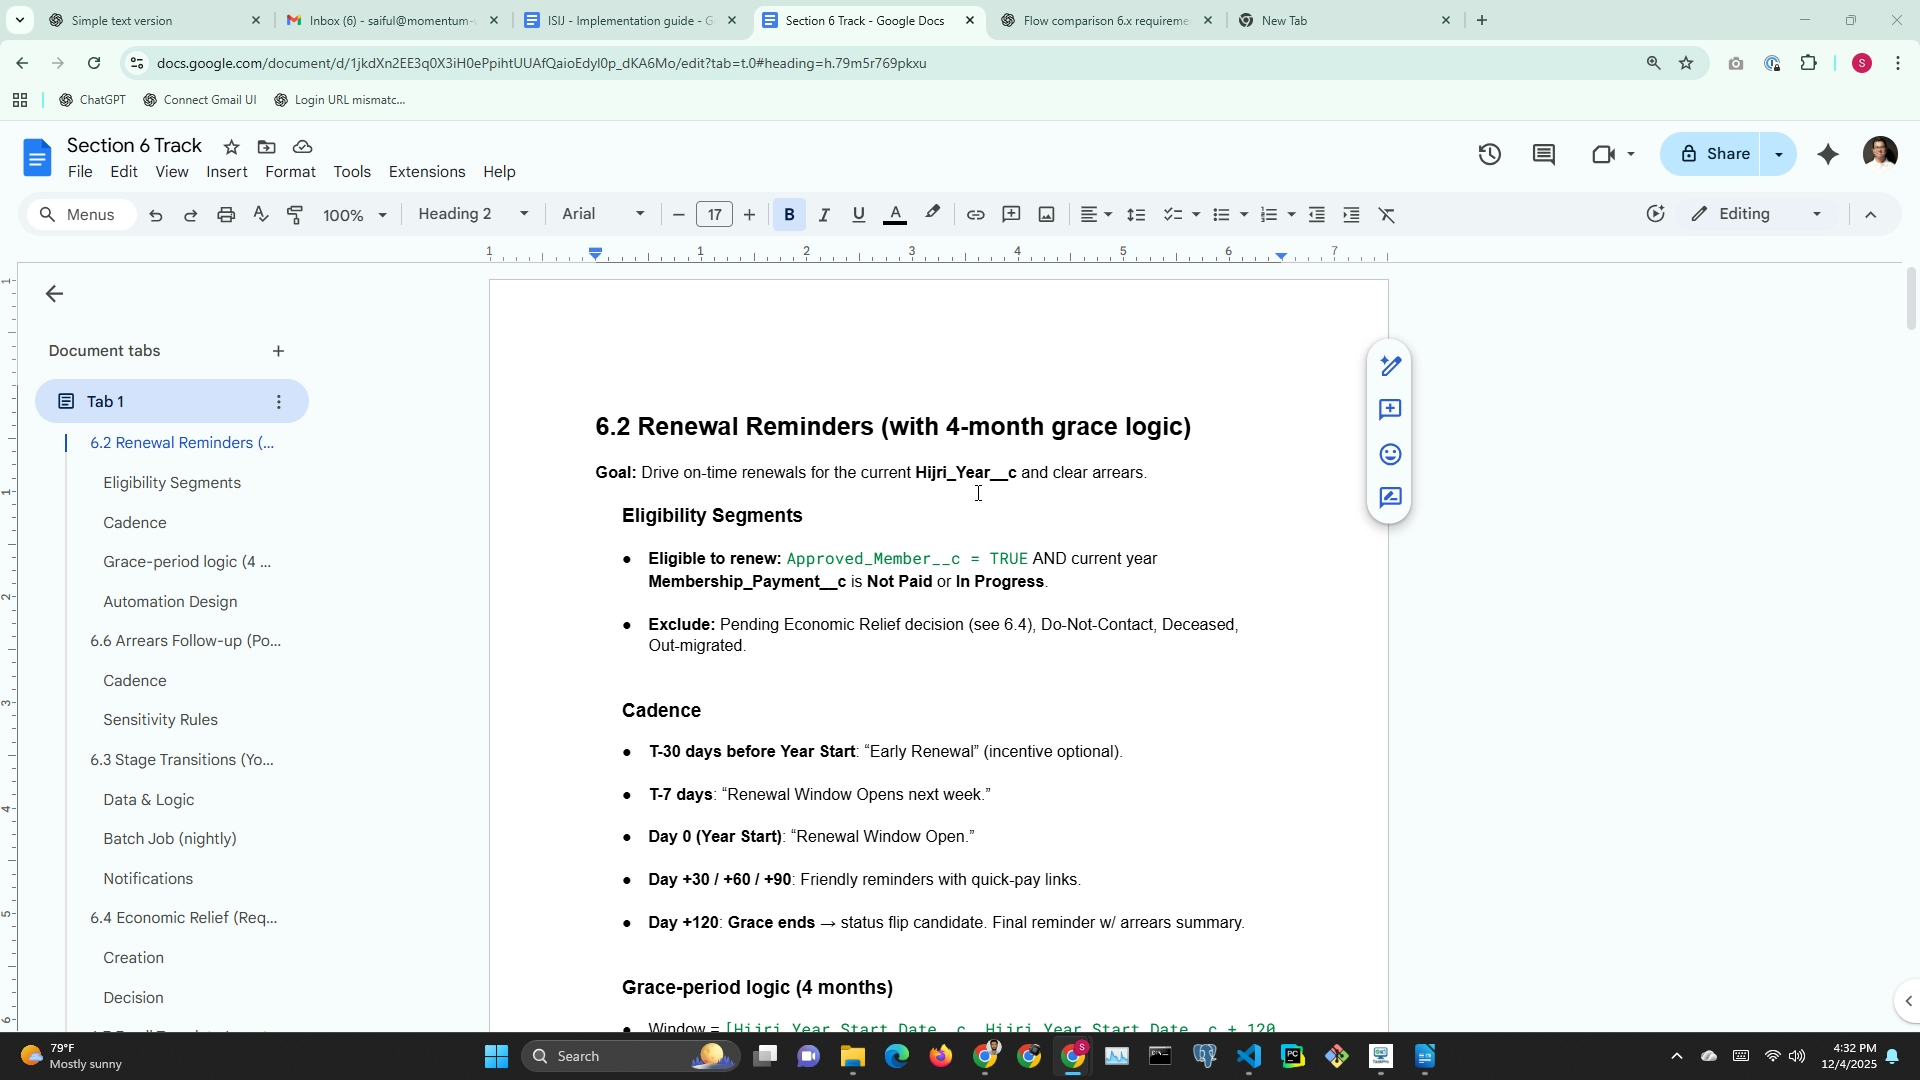This screenshot has height=1080, width=1920.
Task: Open the text color picker
Action: pyautogui.click(x=895, y=215)
